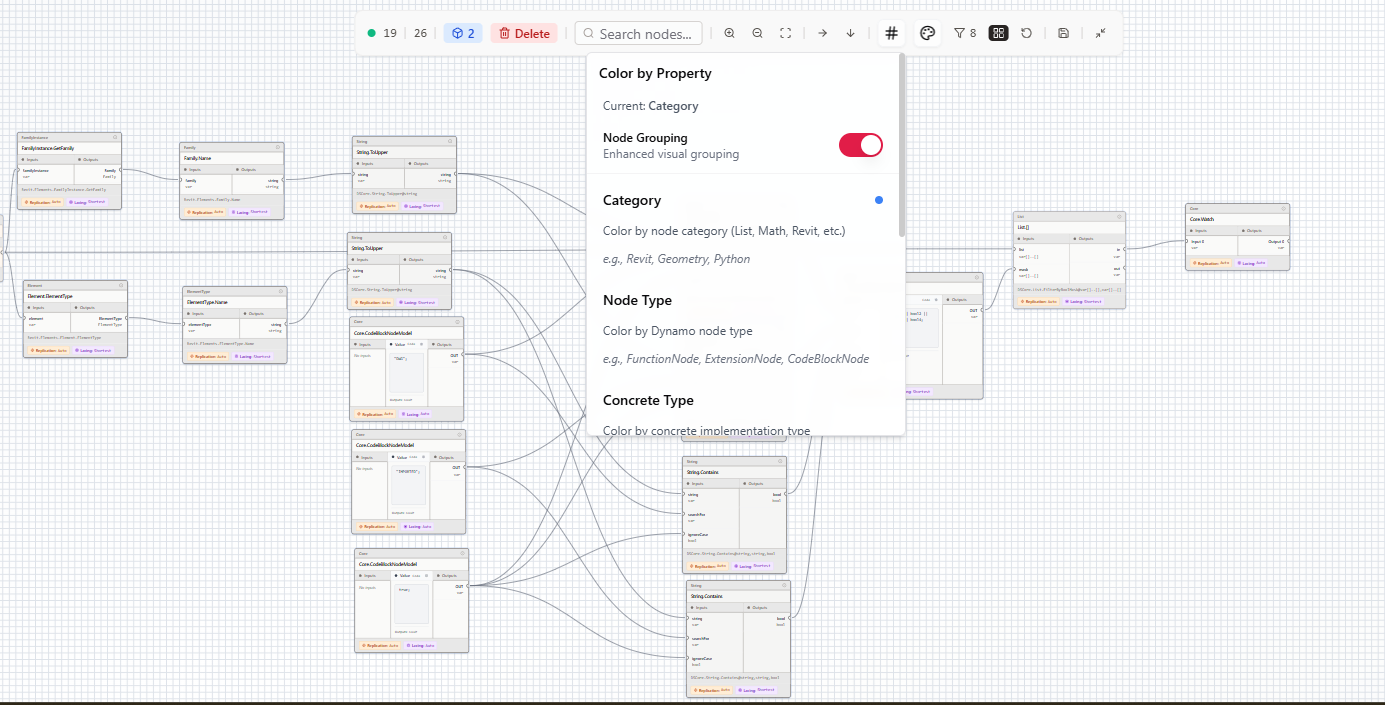Click the Color by Property panel scrollbar
This screenshot has height=705, width=1385.
pyautogui.click(x=902, y=145)
